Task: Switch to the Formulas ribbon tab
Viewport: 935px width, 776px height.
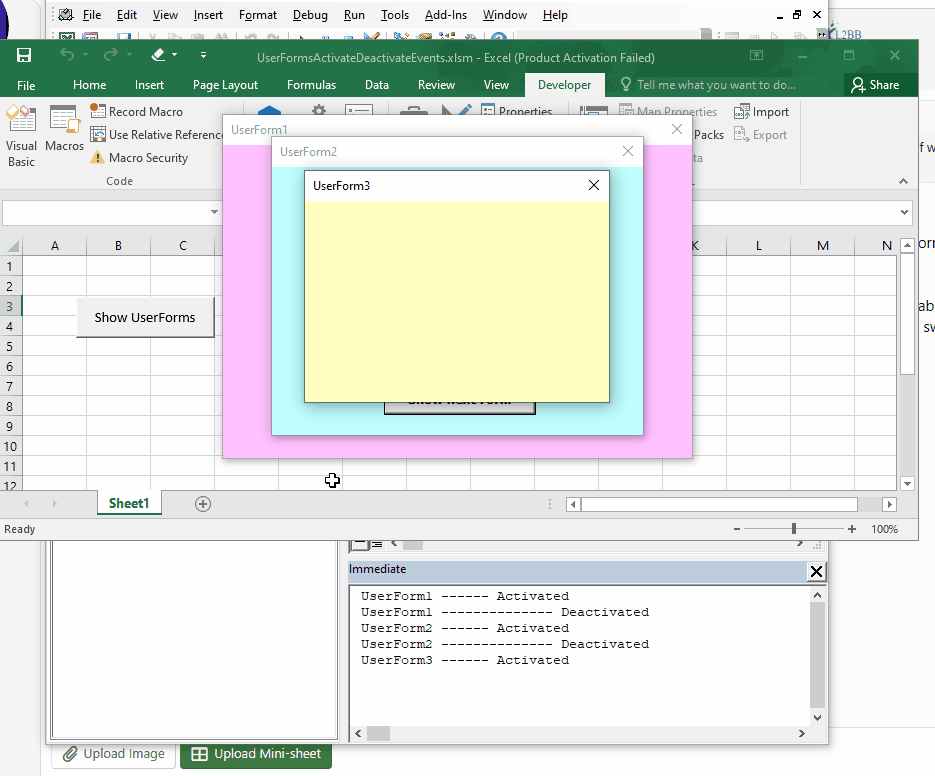Action: (x=311, y=85)
